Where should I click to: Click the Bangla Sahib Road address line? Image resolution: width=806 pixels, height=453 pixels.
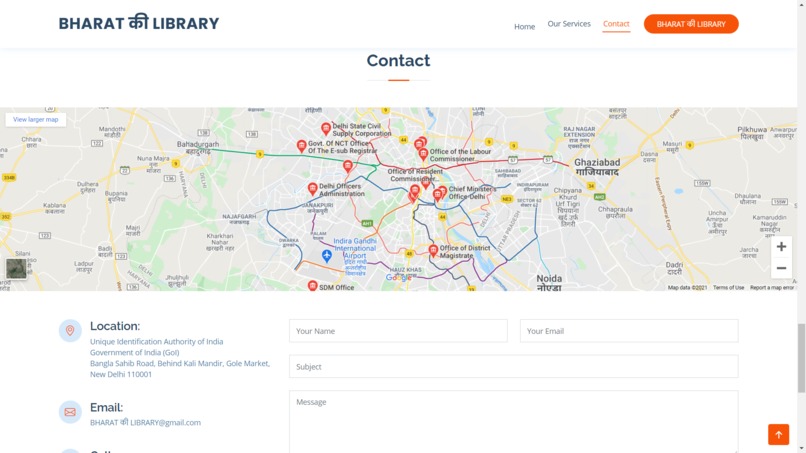(x=180, y=363)
